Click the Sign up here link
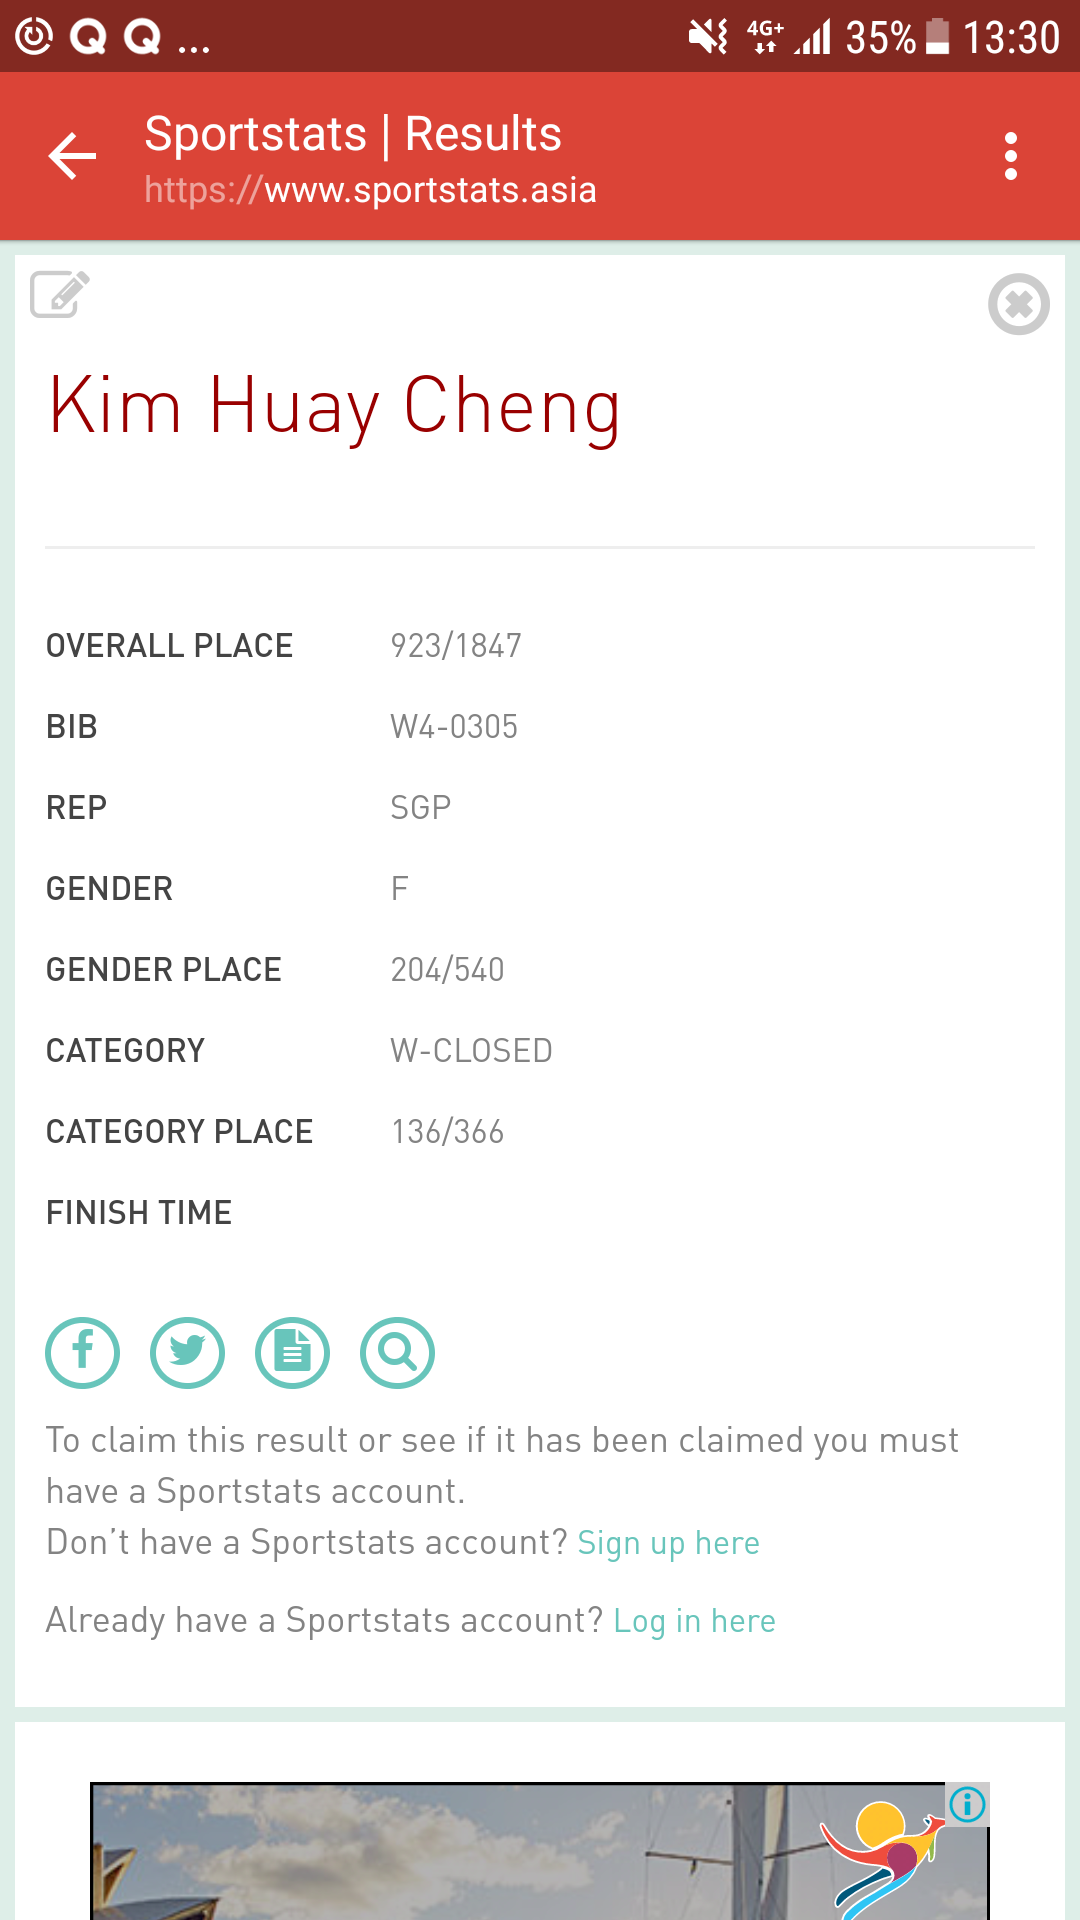 pyautogui.click(x=668, y=1543)
